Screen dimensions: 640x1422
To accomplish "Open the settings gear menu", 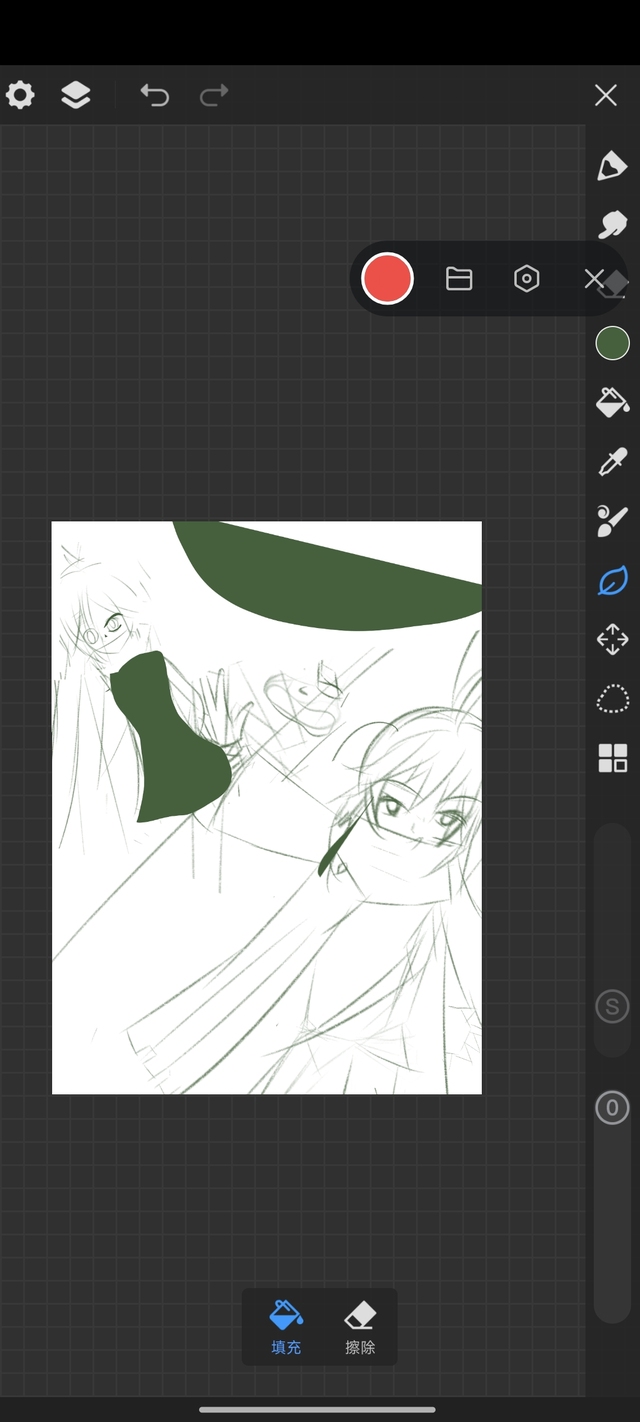I will [x=20, y=95].
